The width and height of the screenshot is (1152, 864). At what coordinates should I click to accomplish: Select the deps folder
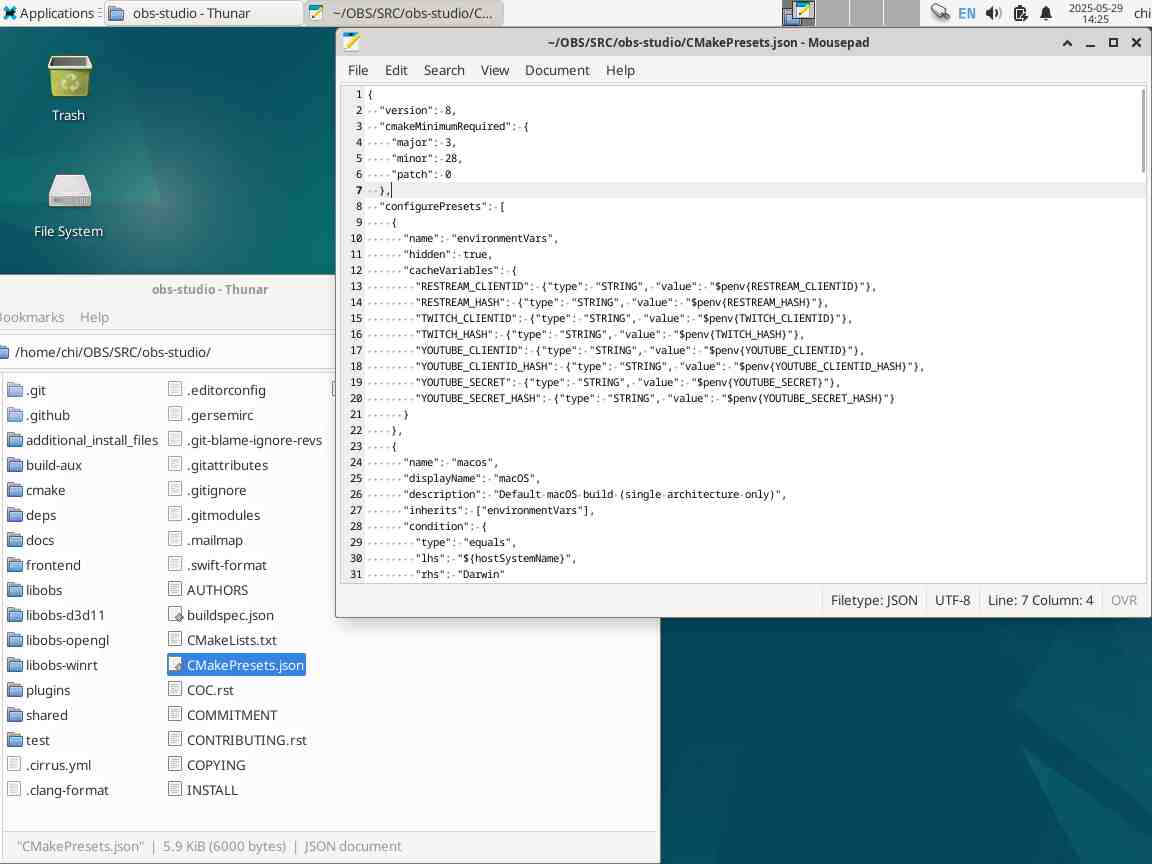tap(32, 515)
